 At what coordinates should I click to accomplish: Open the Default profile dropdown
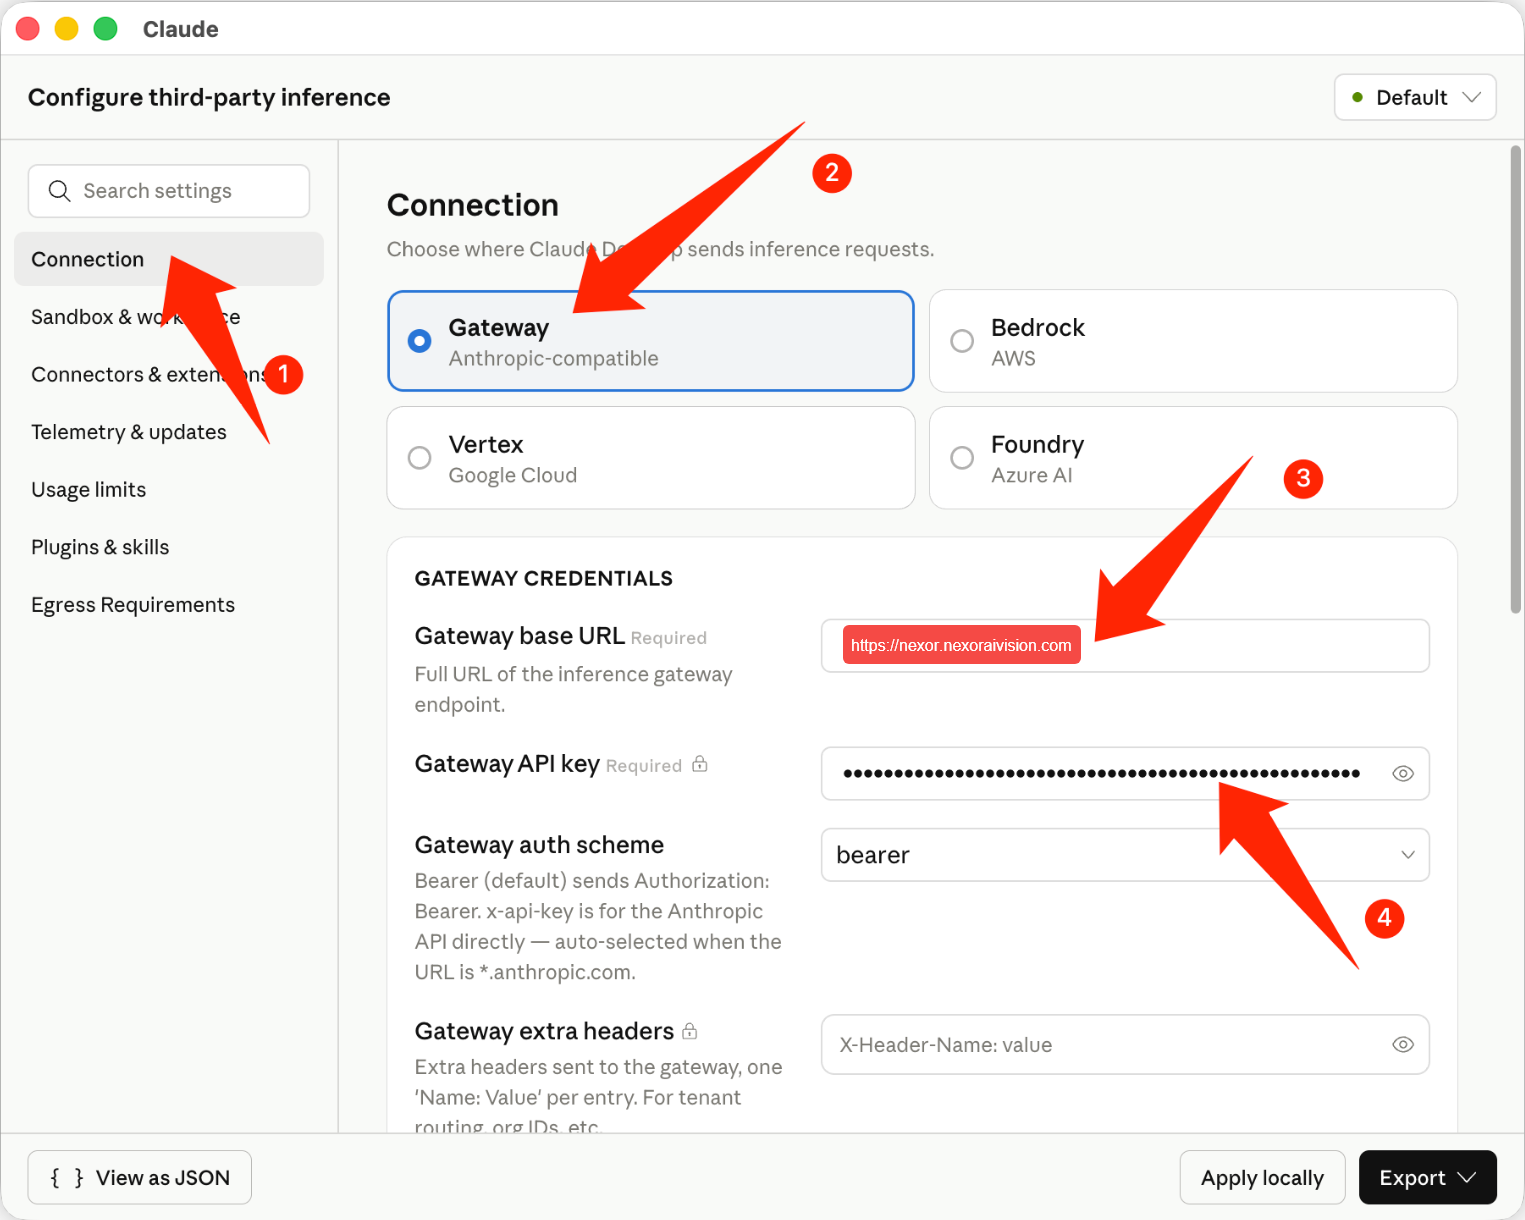point(1415,97)
